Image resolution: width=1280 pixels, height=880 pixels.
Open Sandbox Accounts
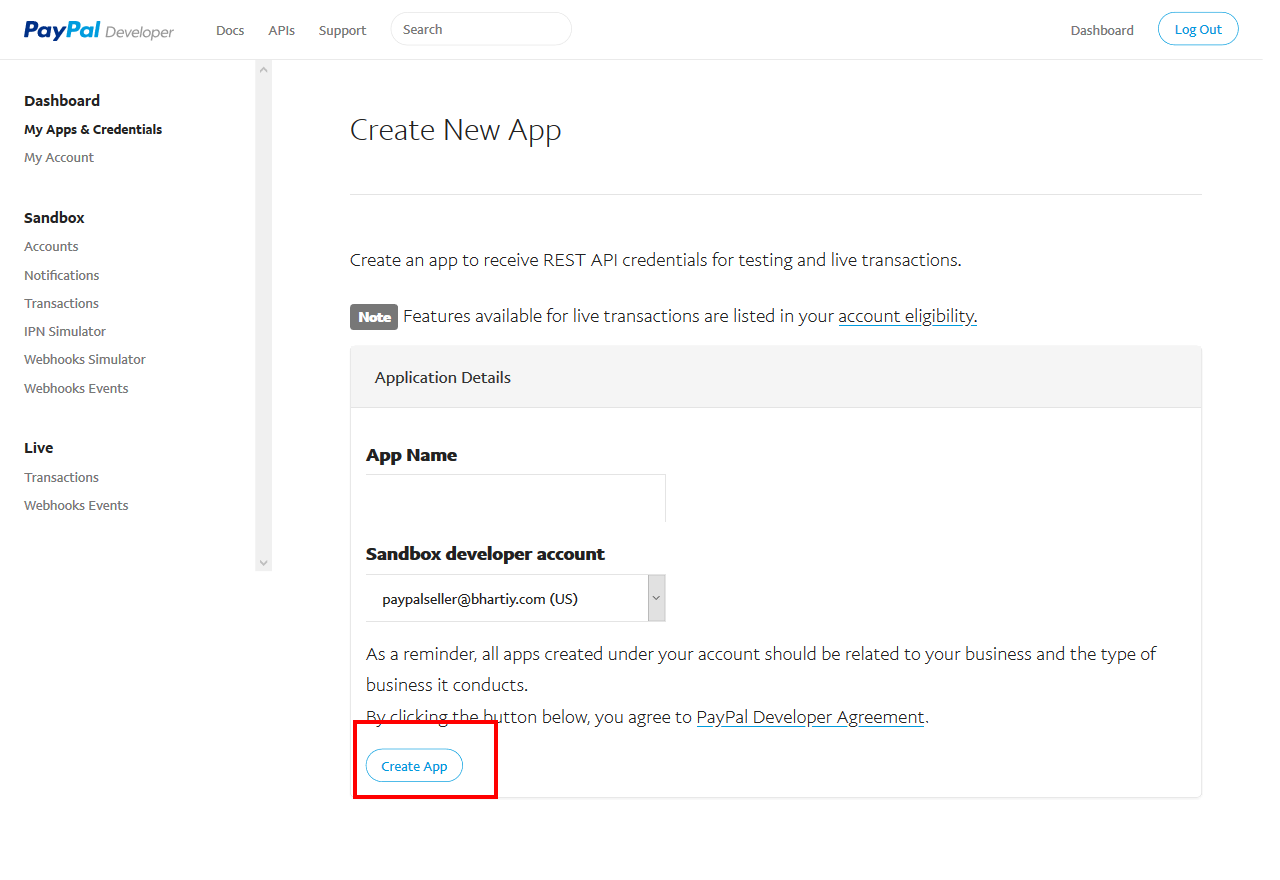51,246
